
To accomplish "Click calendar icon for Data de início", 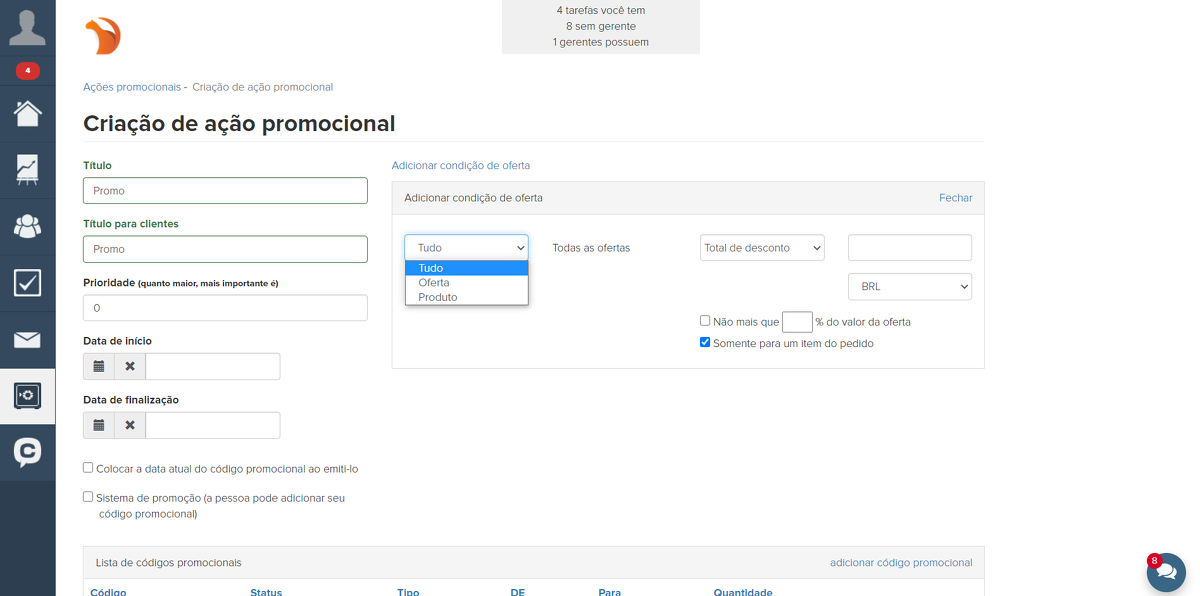I will point(99,367).
